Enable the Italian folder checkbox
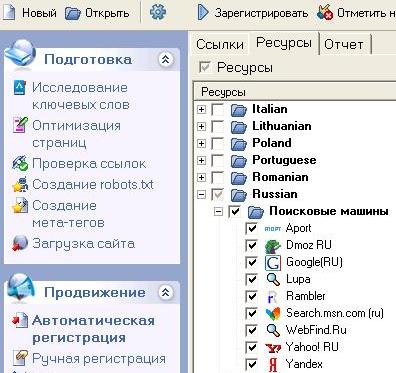The image size is (396, 373). pos(218,109)
